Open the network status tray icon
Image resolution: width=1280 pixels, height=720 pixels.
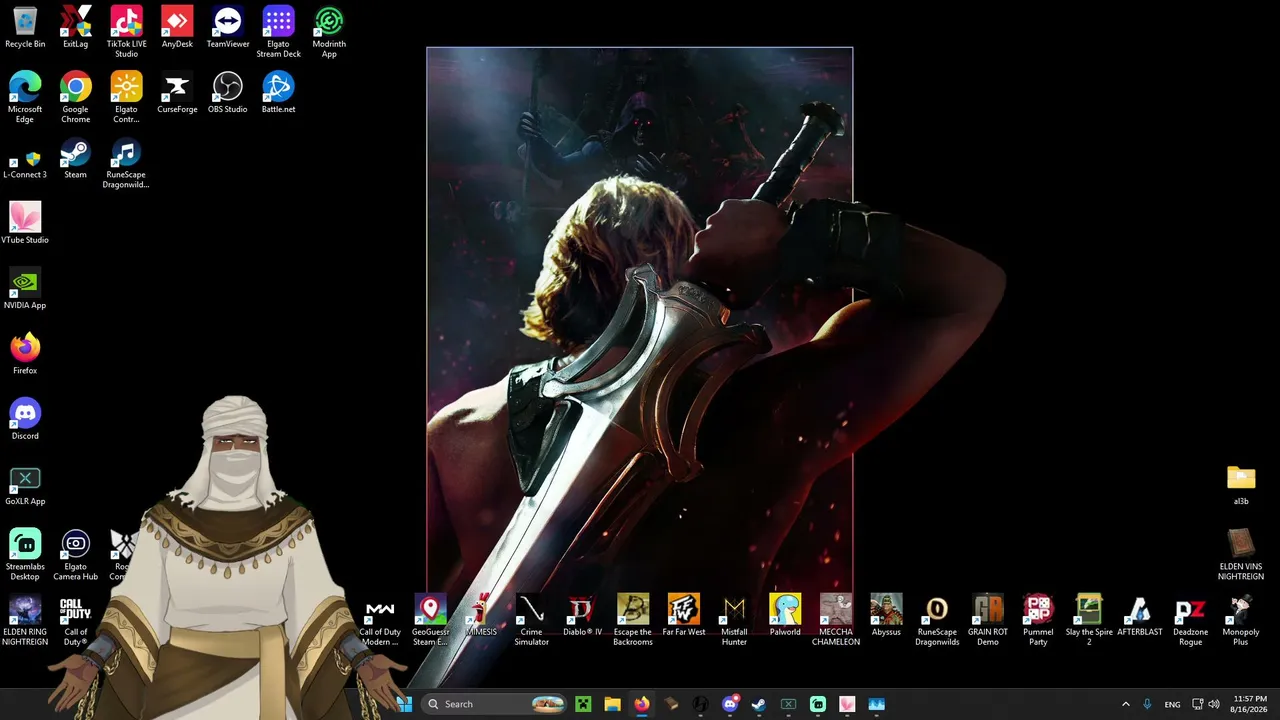tap(1198, 704)
